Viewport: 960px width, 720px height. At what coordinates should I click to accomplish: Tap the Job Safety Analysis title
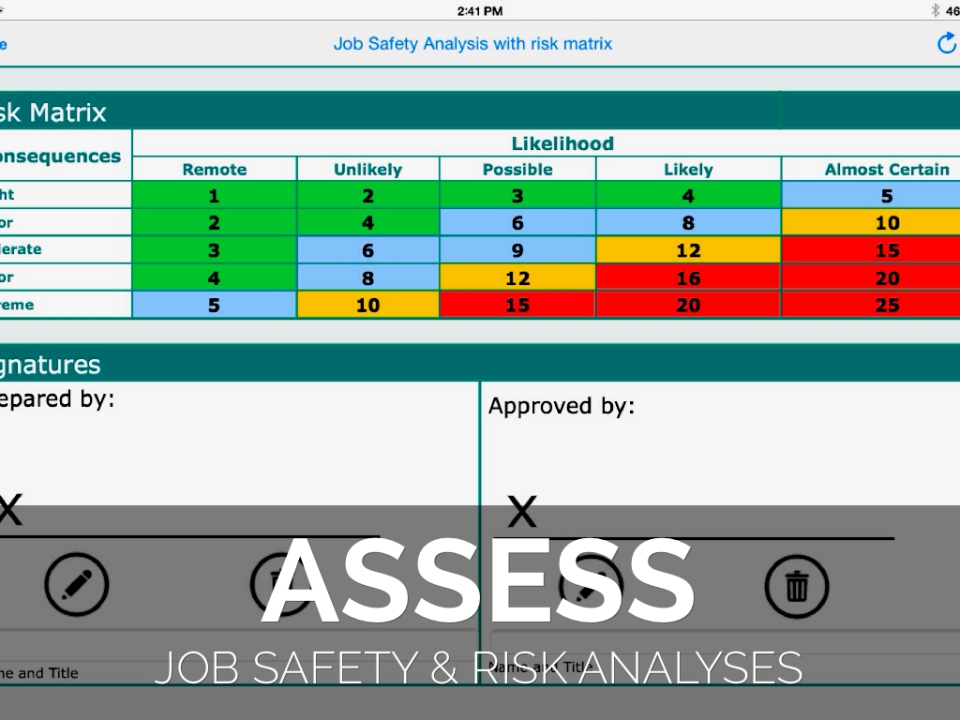(x=472, y=43)
